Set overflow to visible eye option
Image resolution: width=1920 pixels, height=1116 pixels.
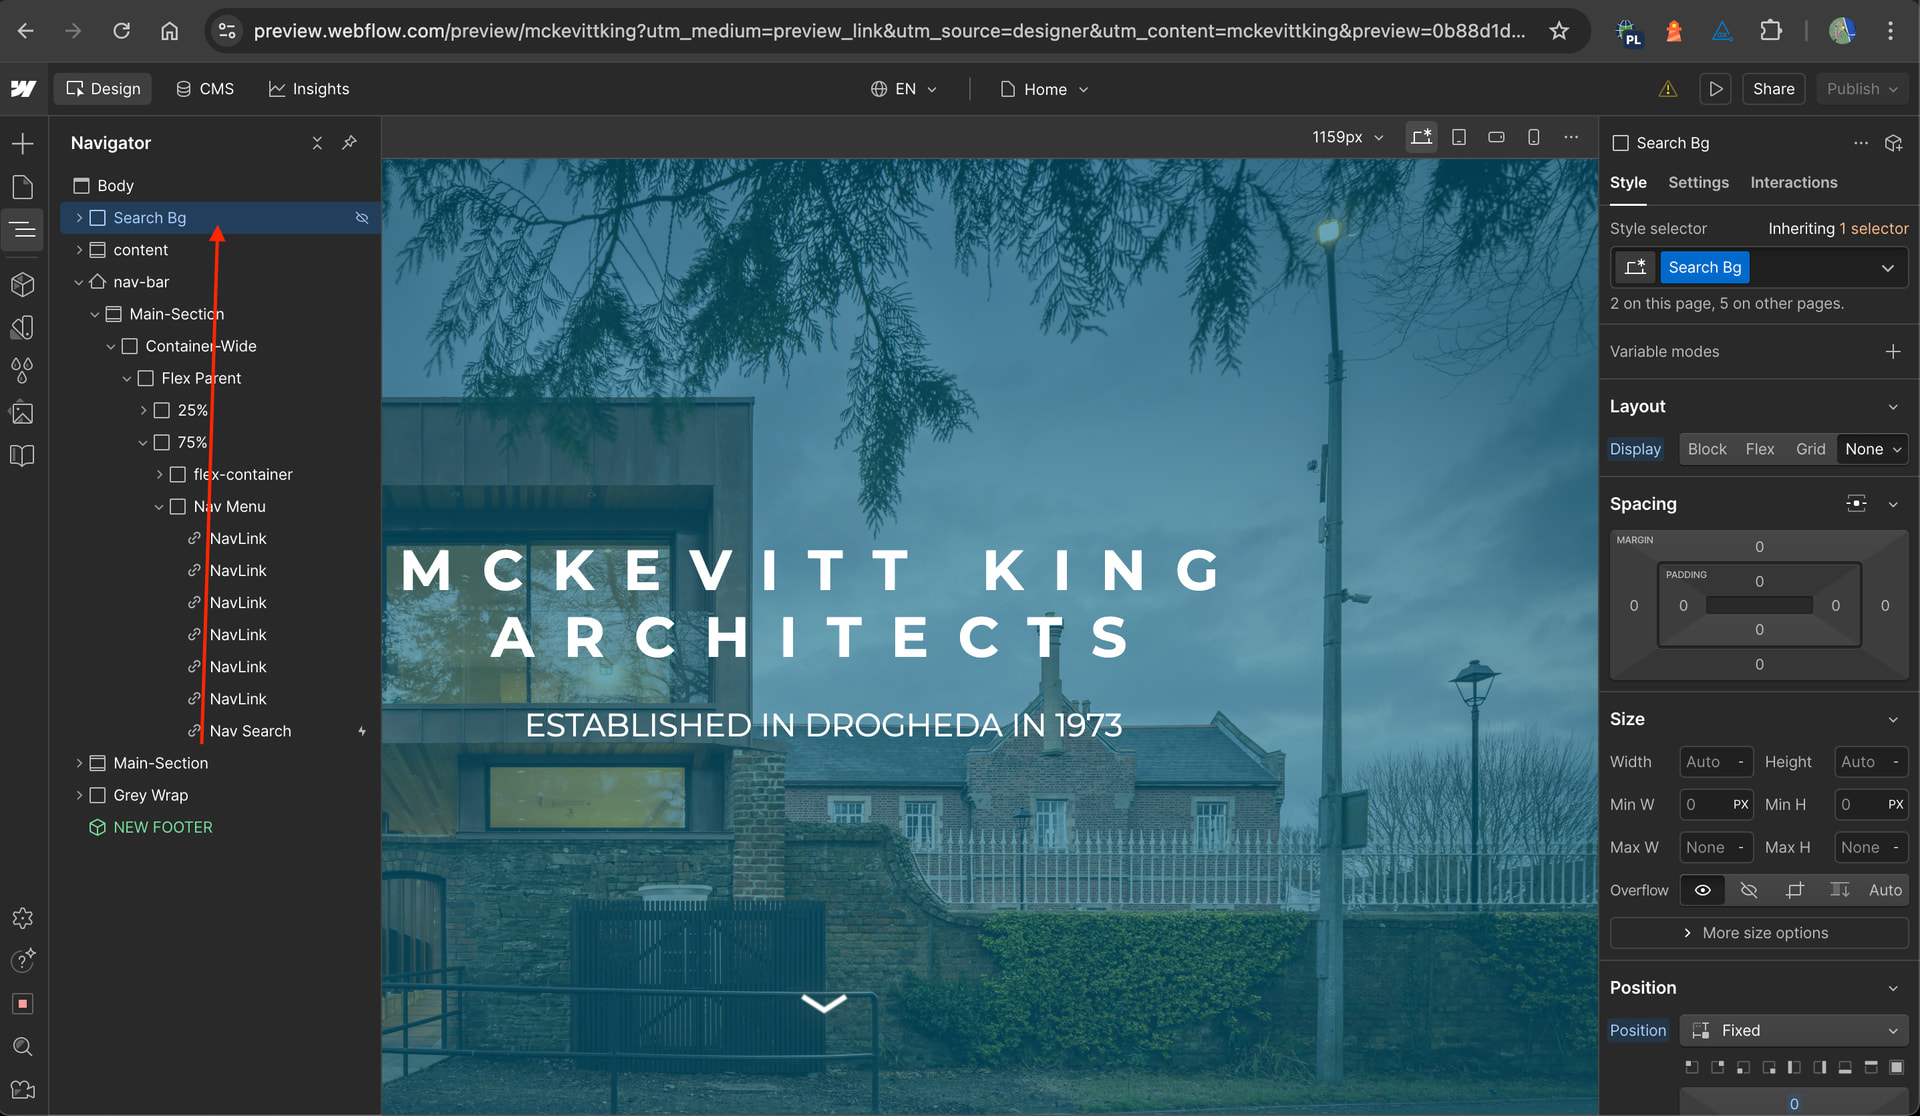1702,890
